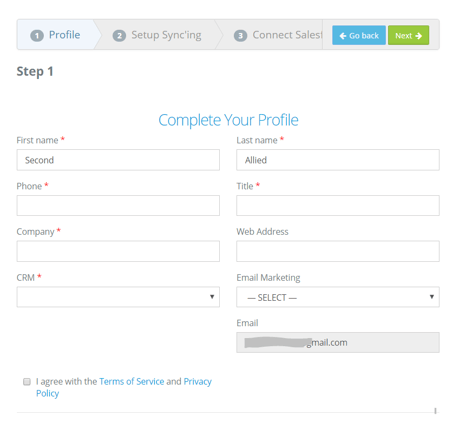
Task: Click the right arrow on Next
Action: point(419,36)
